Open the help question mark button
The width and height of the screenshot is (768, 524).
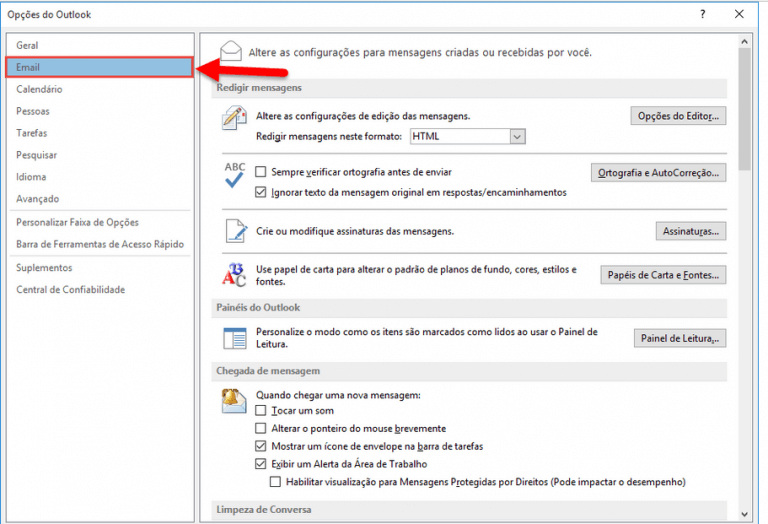coord(702,14)
